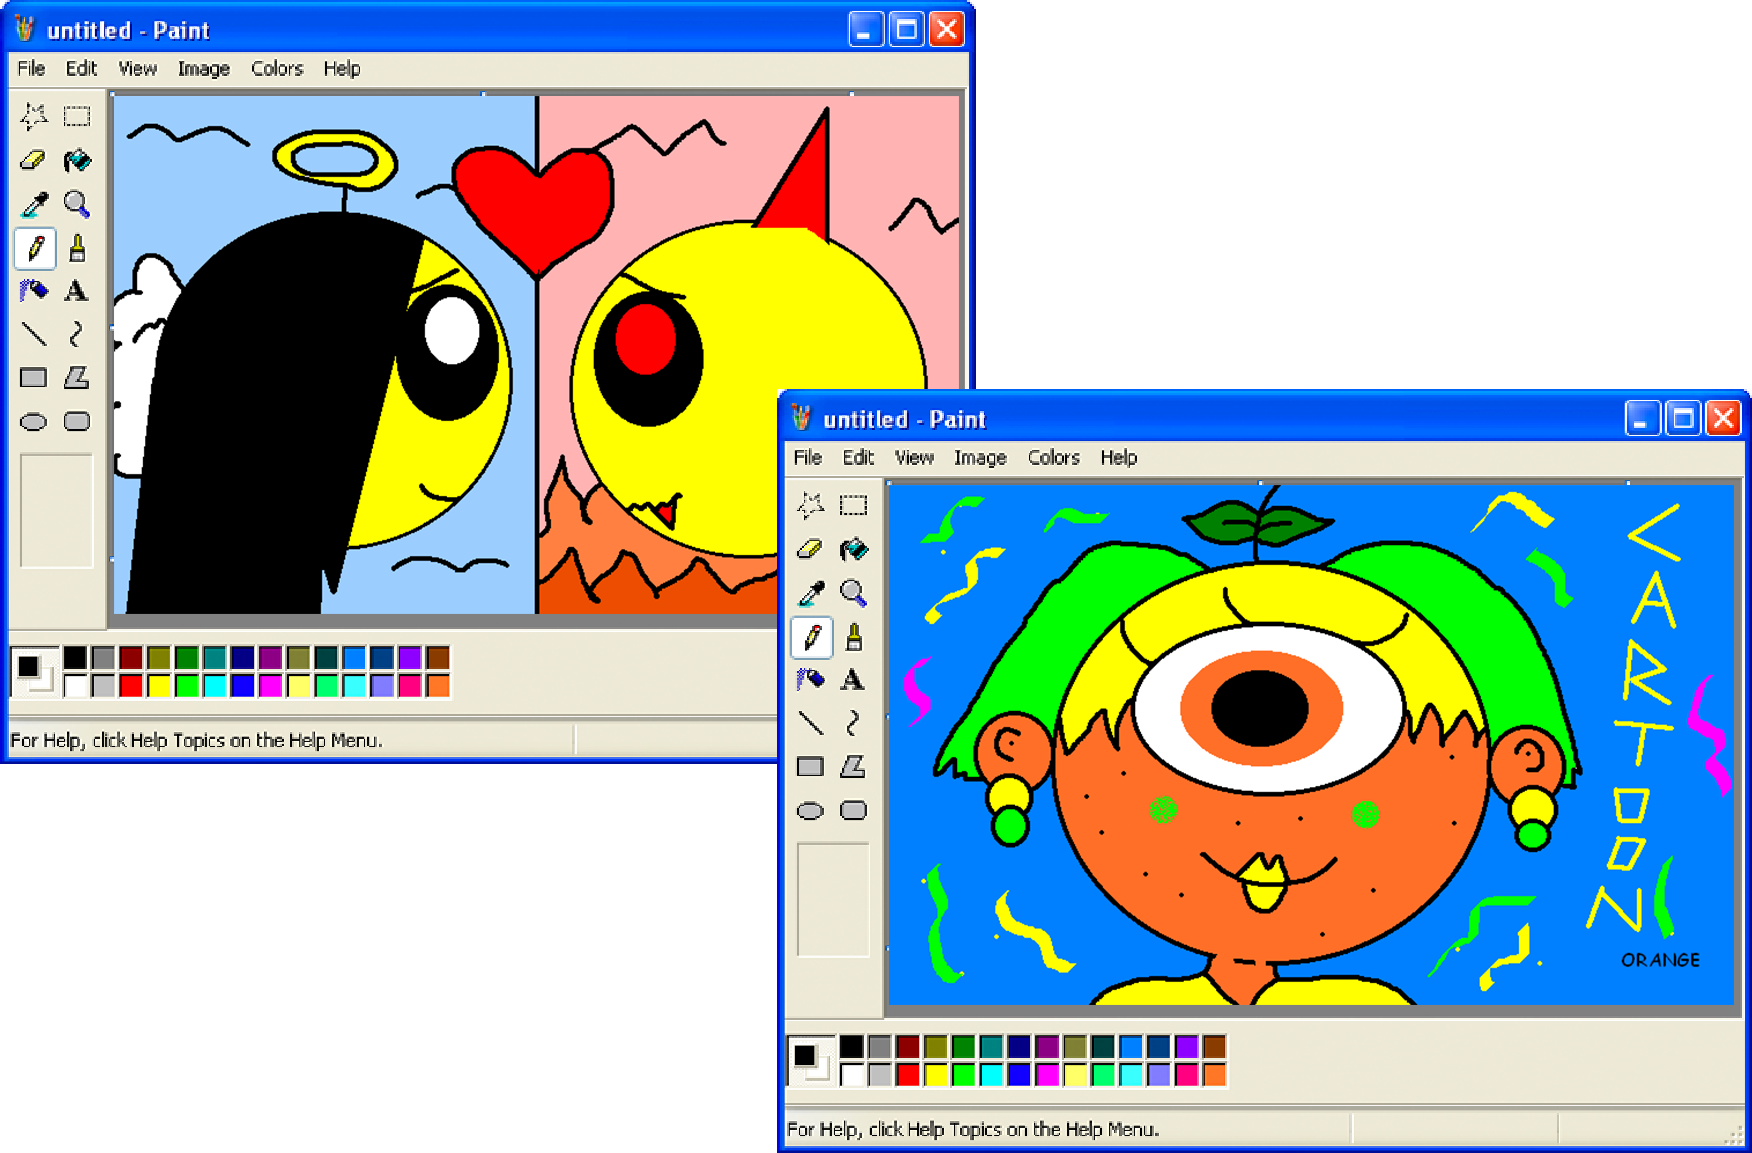The image size is (1752, 1153).
Task: Select the Curve tool
Action: tap(854, 723)
